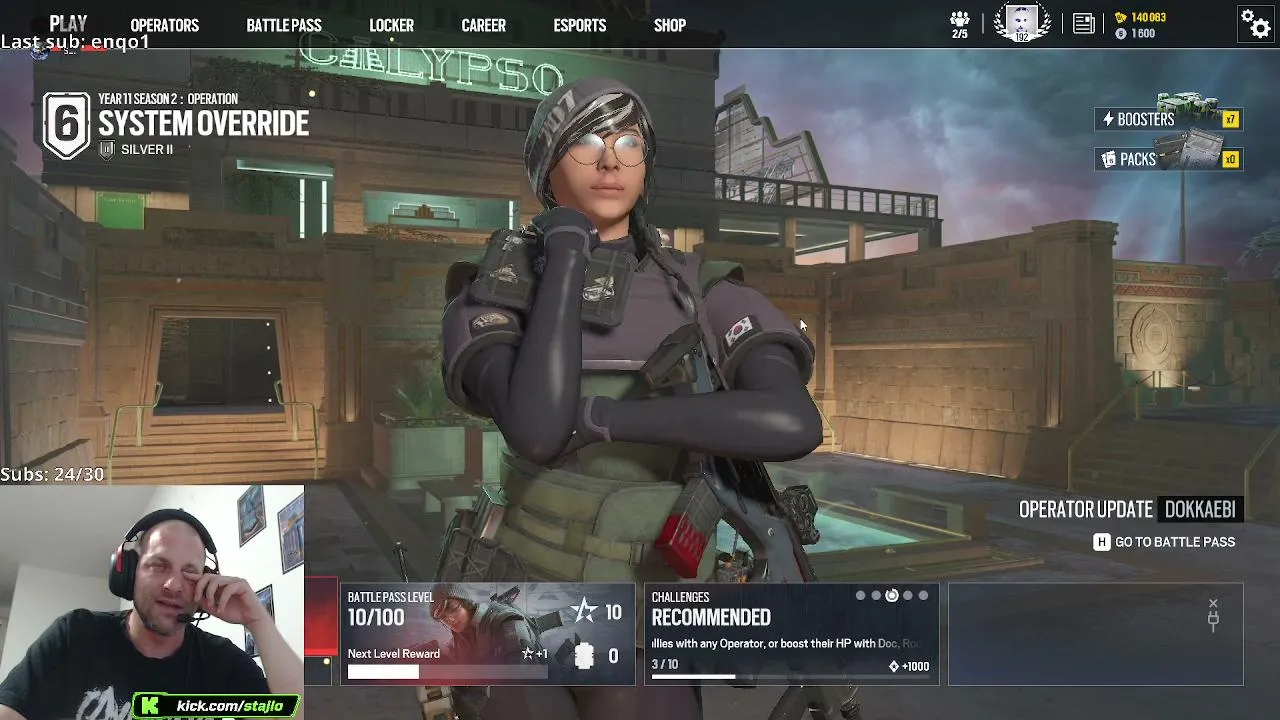
Task: Click the Silver II rank badge icon
Action: click(x=107, y=150)
